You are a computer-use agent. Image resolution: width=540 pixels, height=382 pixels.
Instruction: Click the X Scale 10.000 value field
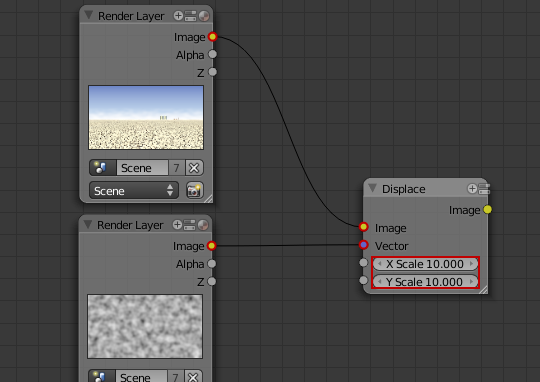pyautogui.click(x=425, y=264)
